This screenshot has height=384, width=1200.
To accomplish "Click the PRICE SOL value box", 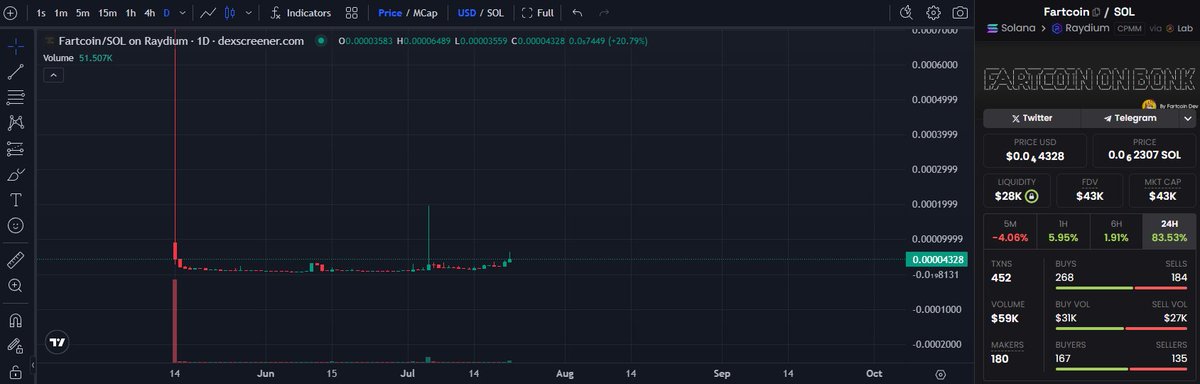I will (1144, 150).
